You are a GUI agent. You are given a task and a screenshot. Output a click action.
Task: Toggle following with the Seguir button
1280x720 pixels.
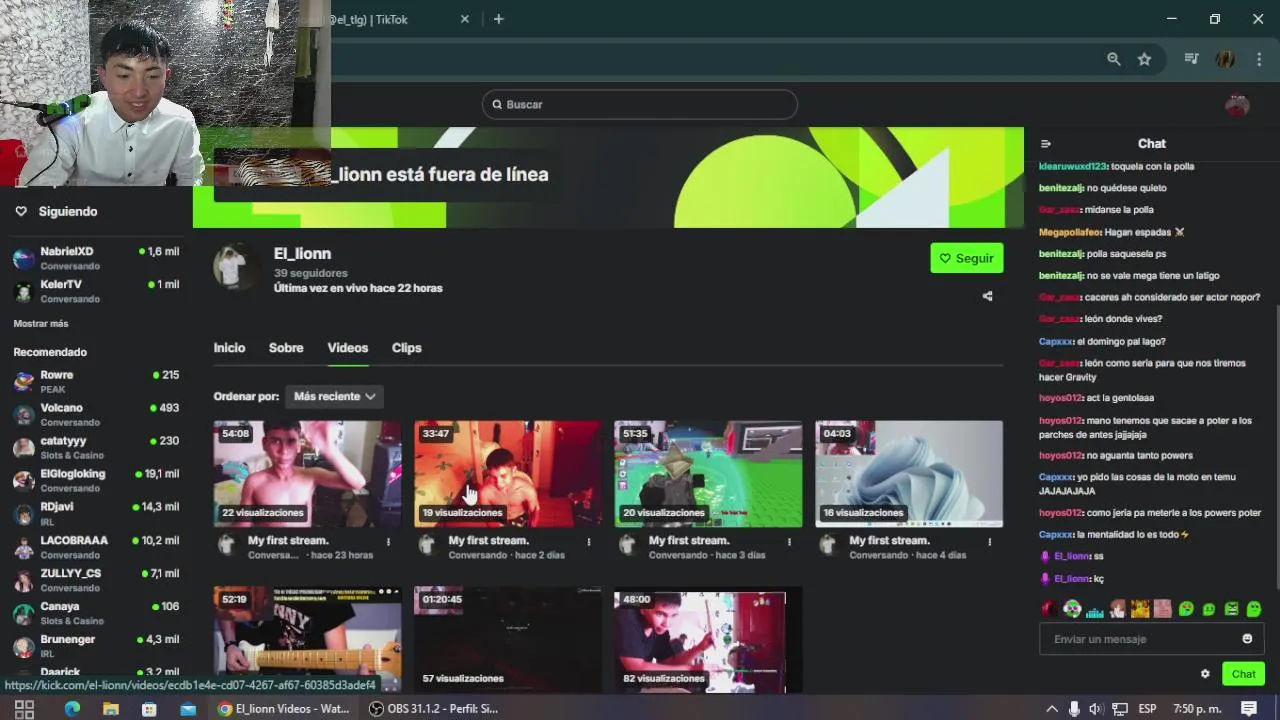[x=966, y=258]
